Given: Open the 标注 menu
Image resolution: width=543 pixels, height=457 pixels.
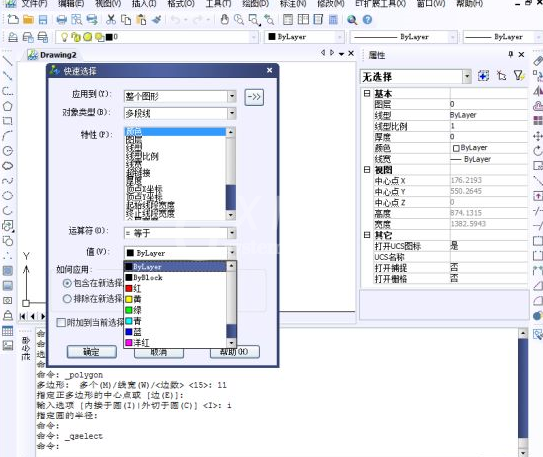Looking at the screenshot, I should [293, 3].
